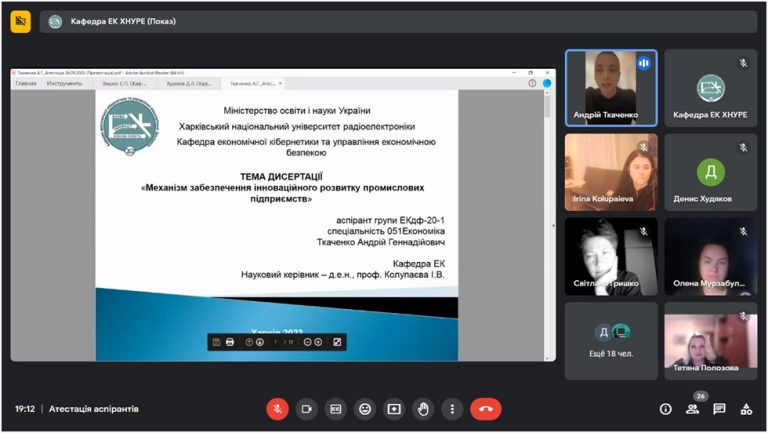This screenshot has width=768, height=433.
Task: Click the meeting name Атестація аспірантів
Action: 94,409
